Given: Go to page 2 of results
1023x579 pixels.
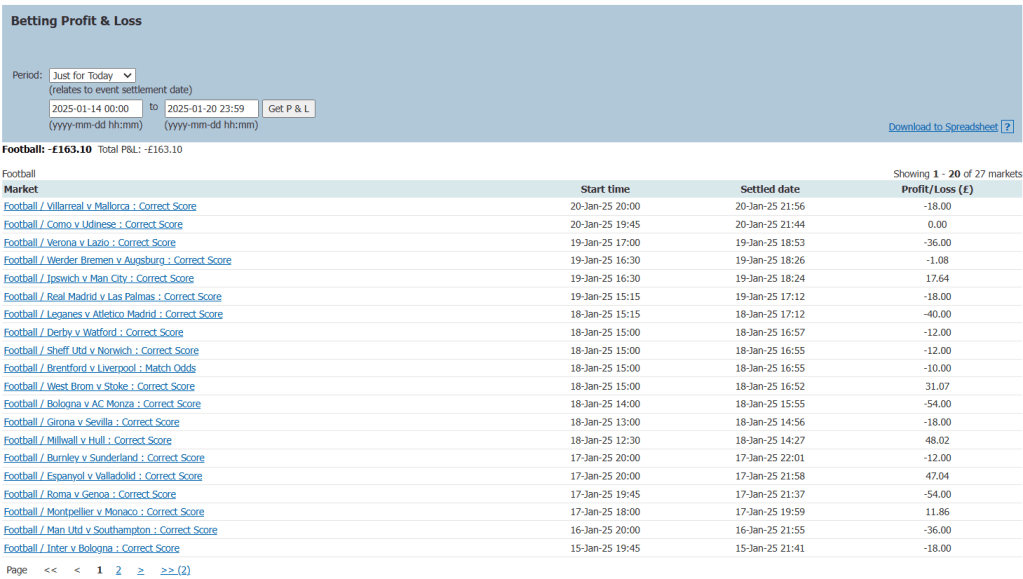Looking at the screenshot, I should pos(118,570).
